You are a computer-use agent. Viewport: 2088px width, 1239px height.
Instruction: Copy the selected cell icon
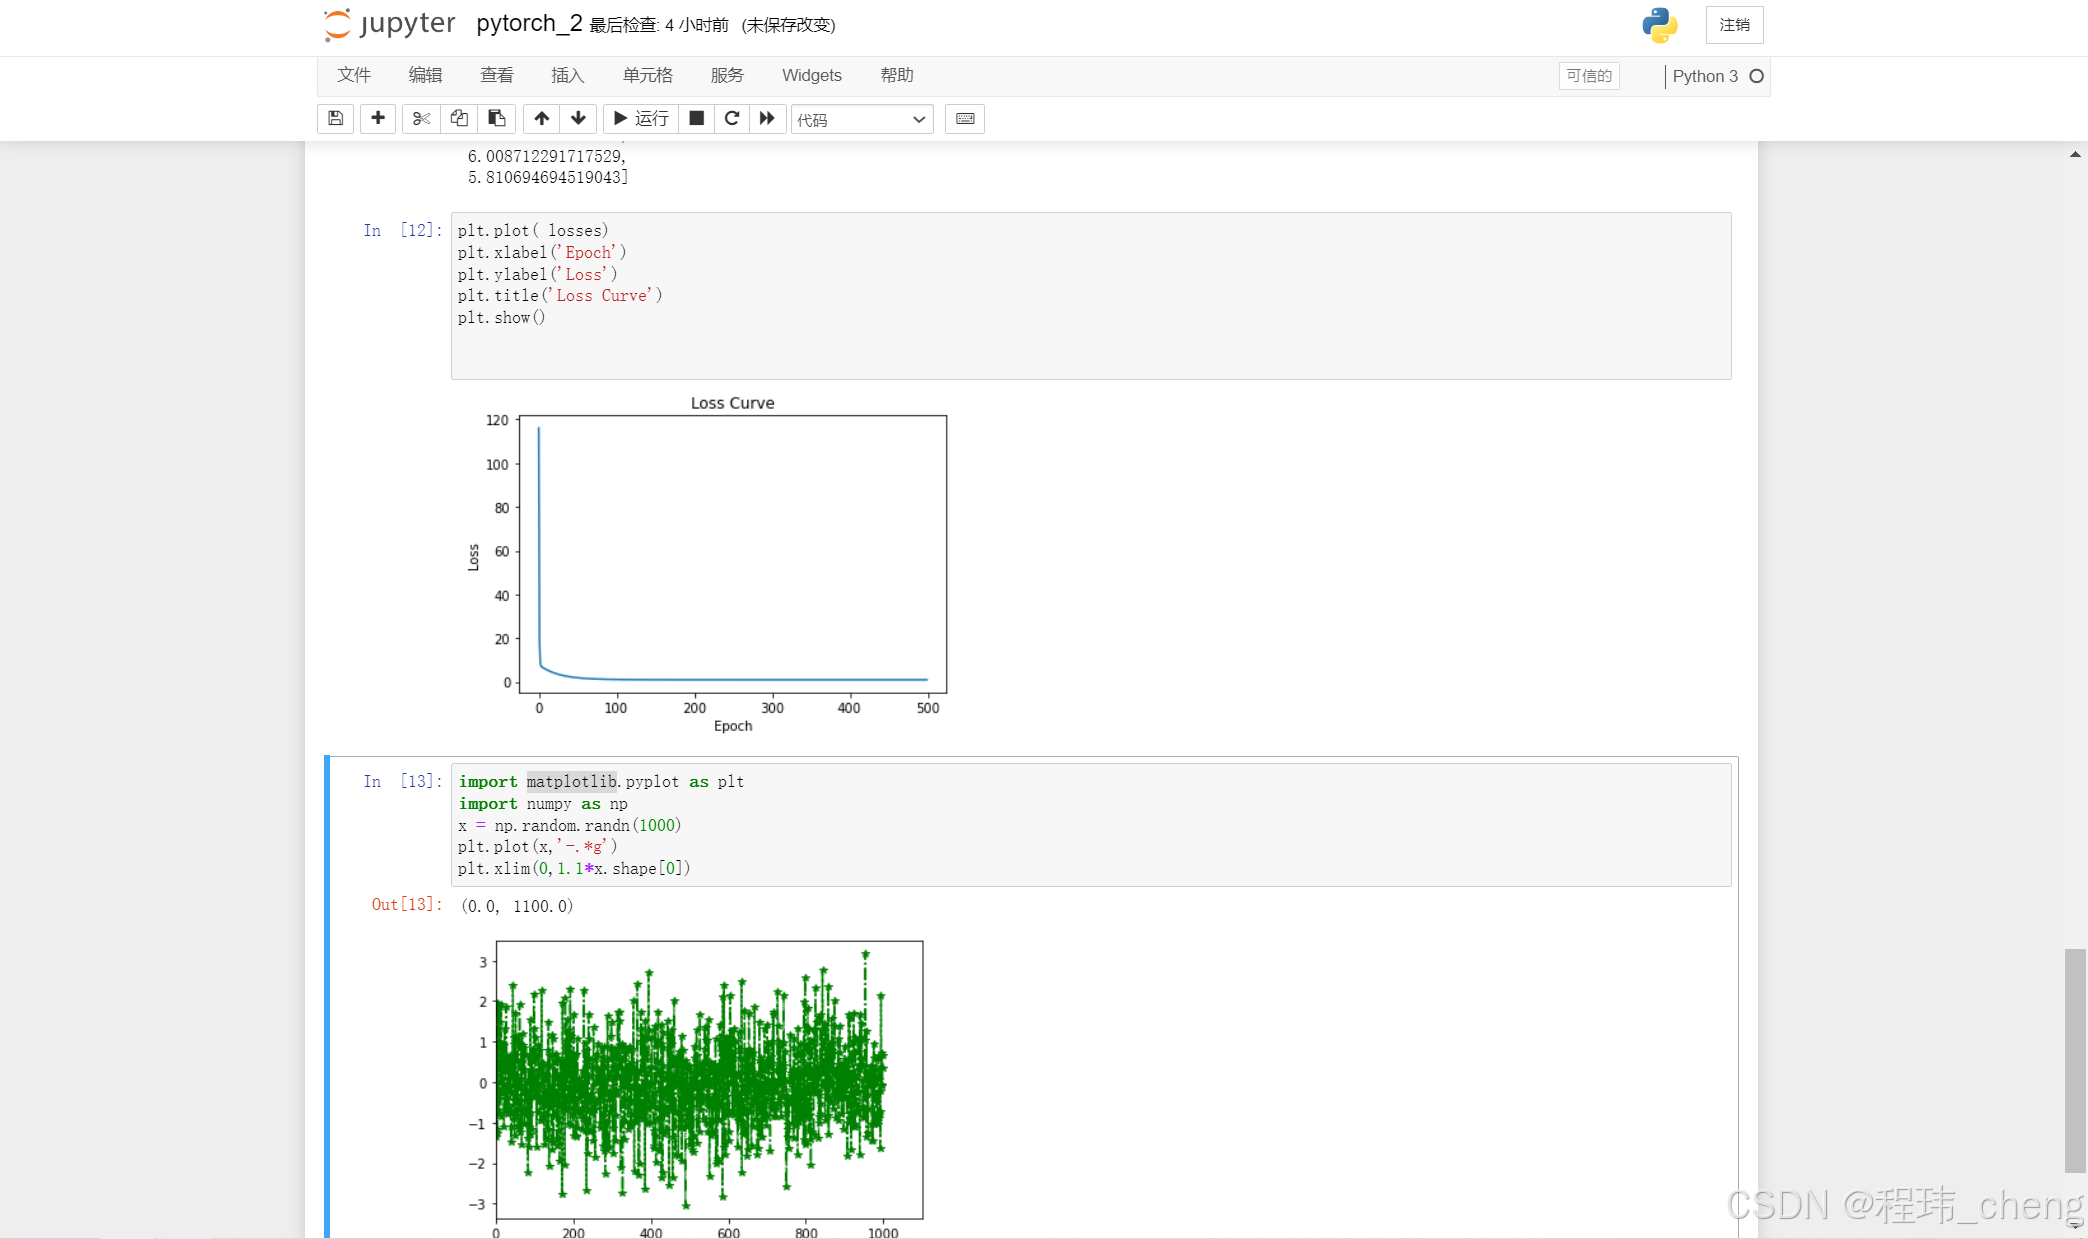[x=458, y=119]
